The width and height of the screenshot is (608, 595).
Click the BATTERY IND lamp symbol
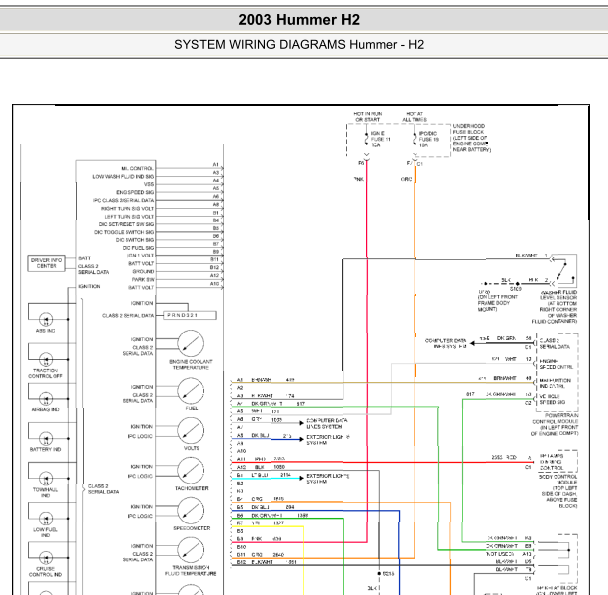point(46,439)
